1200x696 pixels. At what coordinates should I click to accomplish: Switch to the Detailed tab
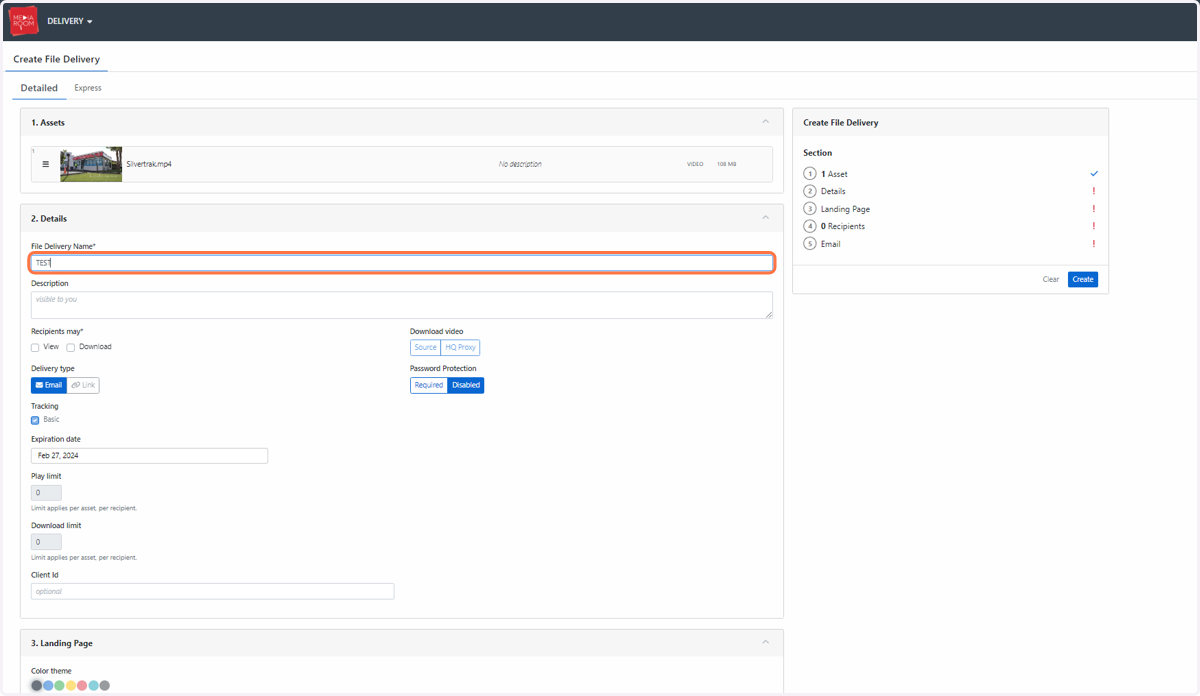(39, 88)
